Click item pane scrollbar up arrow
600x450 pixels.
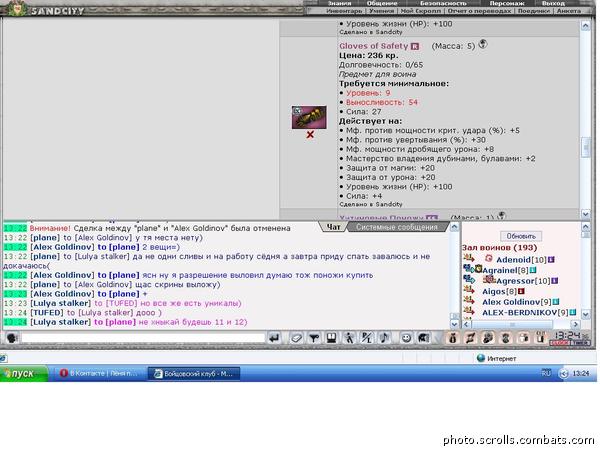(x=585, y=26)
